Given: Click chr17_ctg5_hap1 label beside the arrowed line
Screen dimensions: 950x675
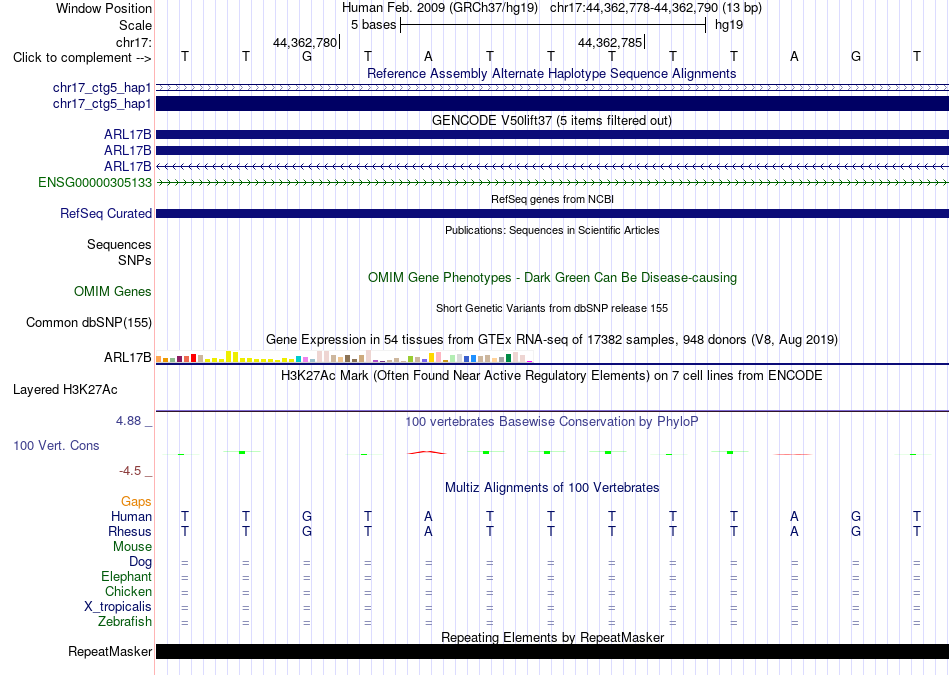Looking at the screenshot, I should [x=102, y=88].
